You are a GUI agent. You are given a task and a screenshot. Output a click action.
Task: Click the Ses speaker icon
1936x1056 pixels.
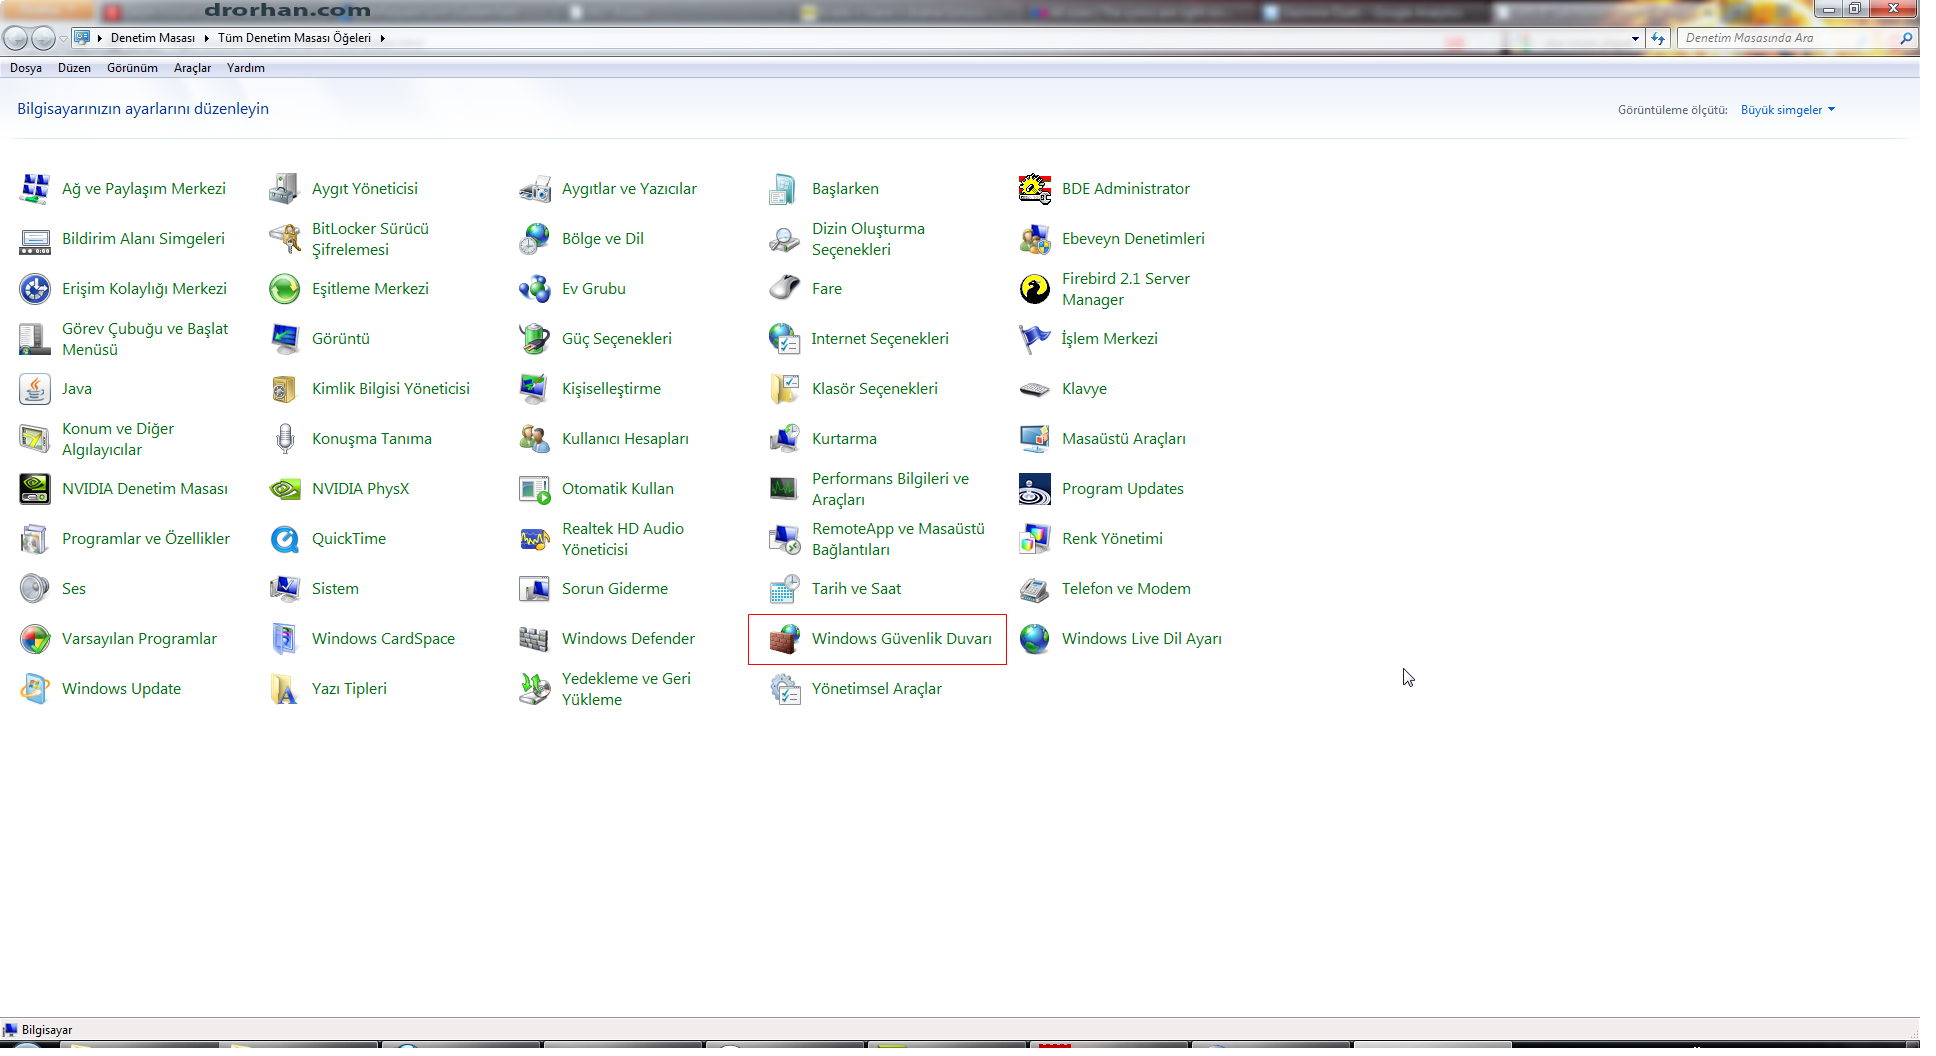(35, 589)
